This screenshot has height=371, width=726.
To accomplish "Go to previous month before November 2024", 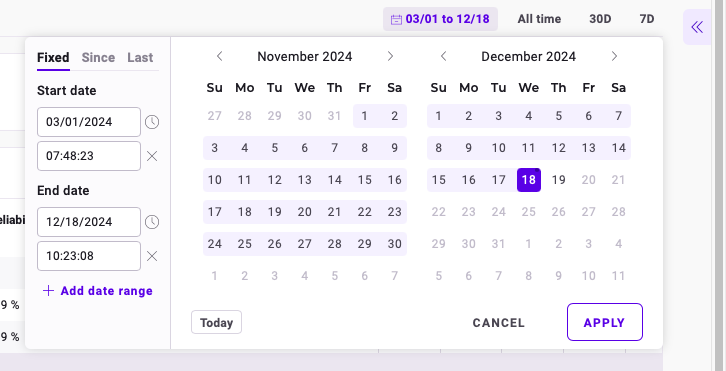I will 219,57.
